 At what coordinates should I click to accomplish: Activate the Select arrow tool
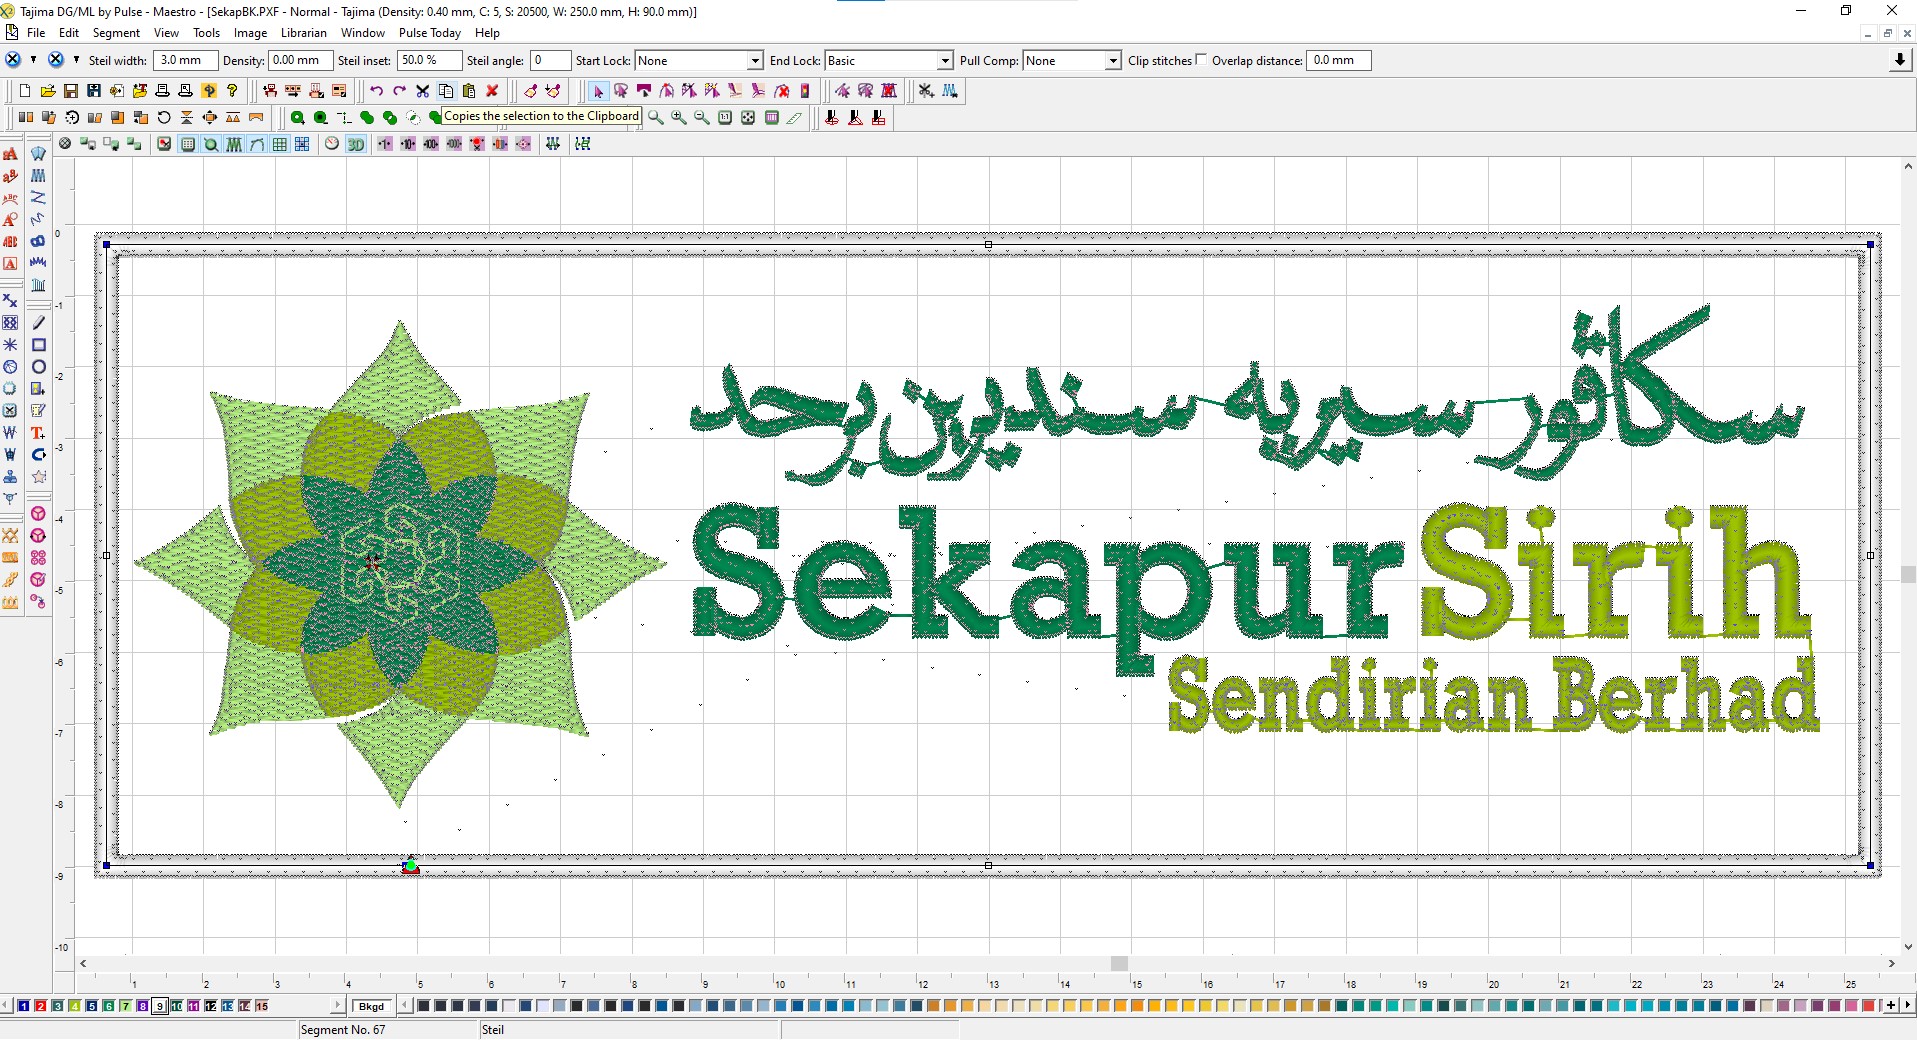pos(598,91)
